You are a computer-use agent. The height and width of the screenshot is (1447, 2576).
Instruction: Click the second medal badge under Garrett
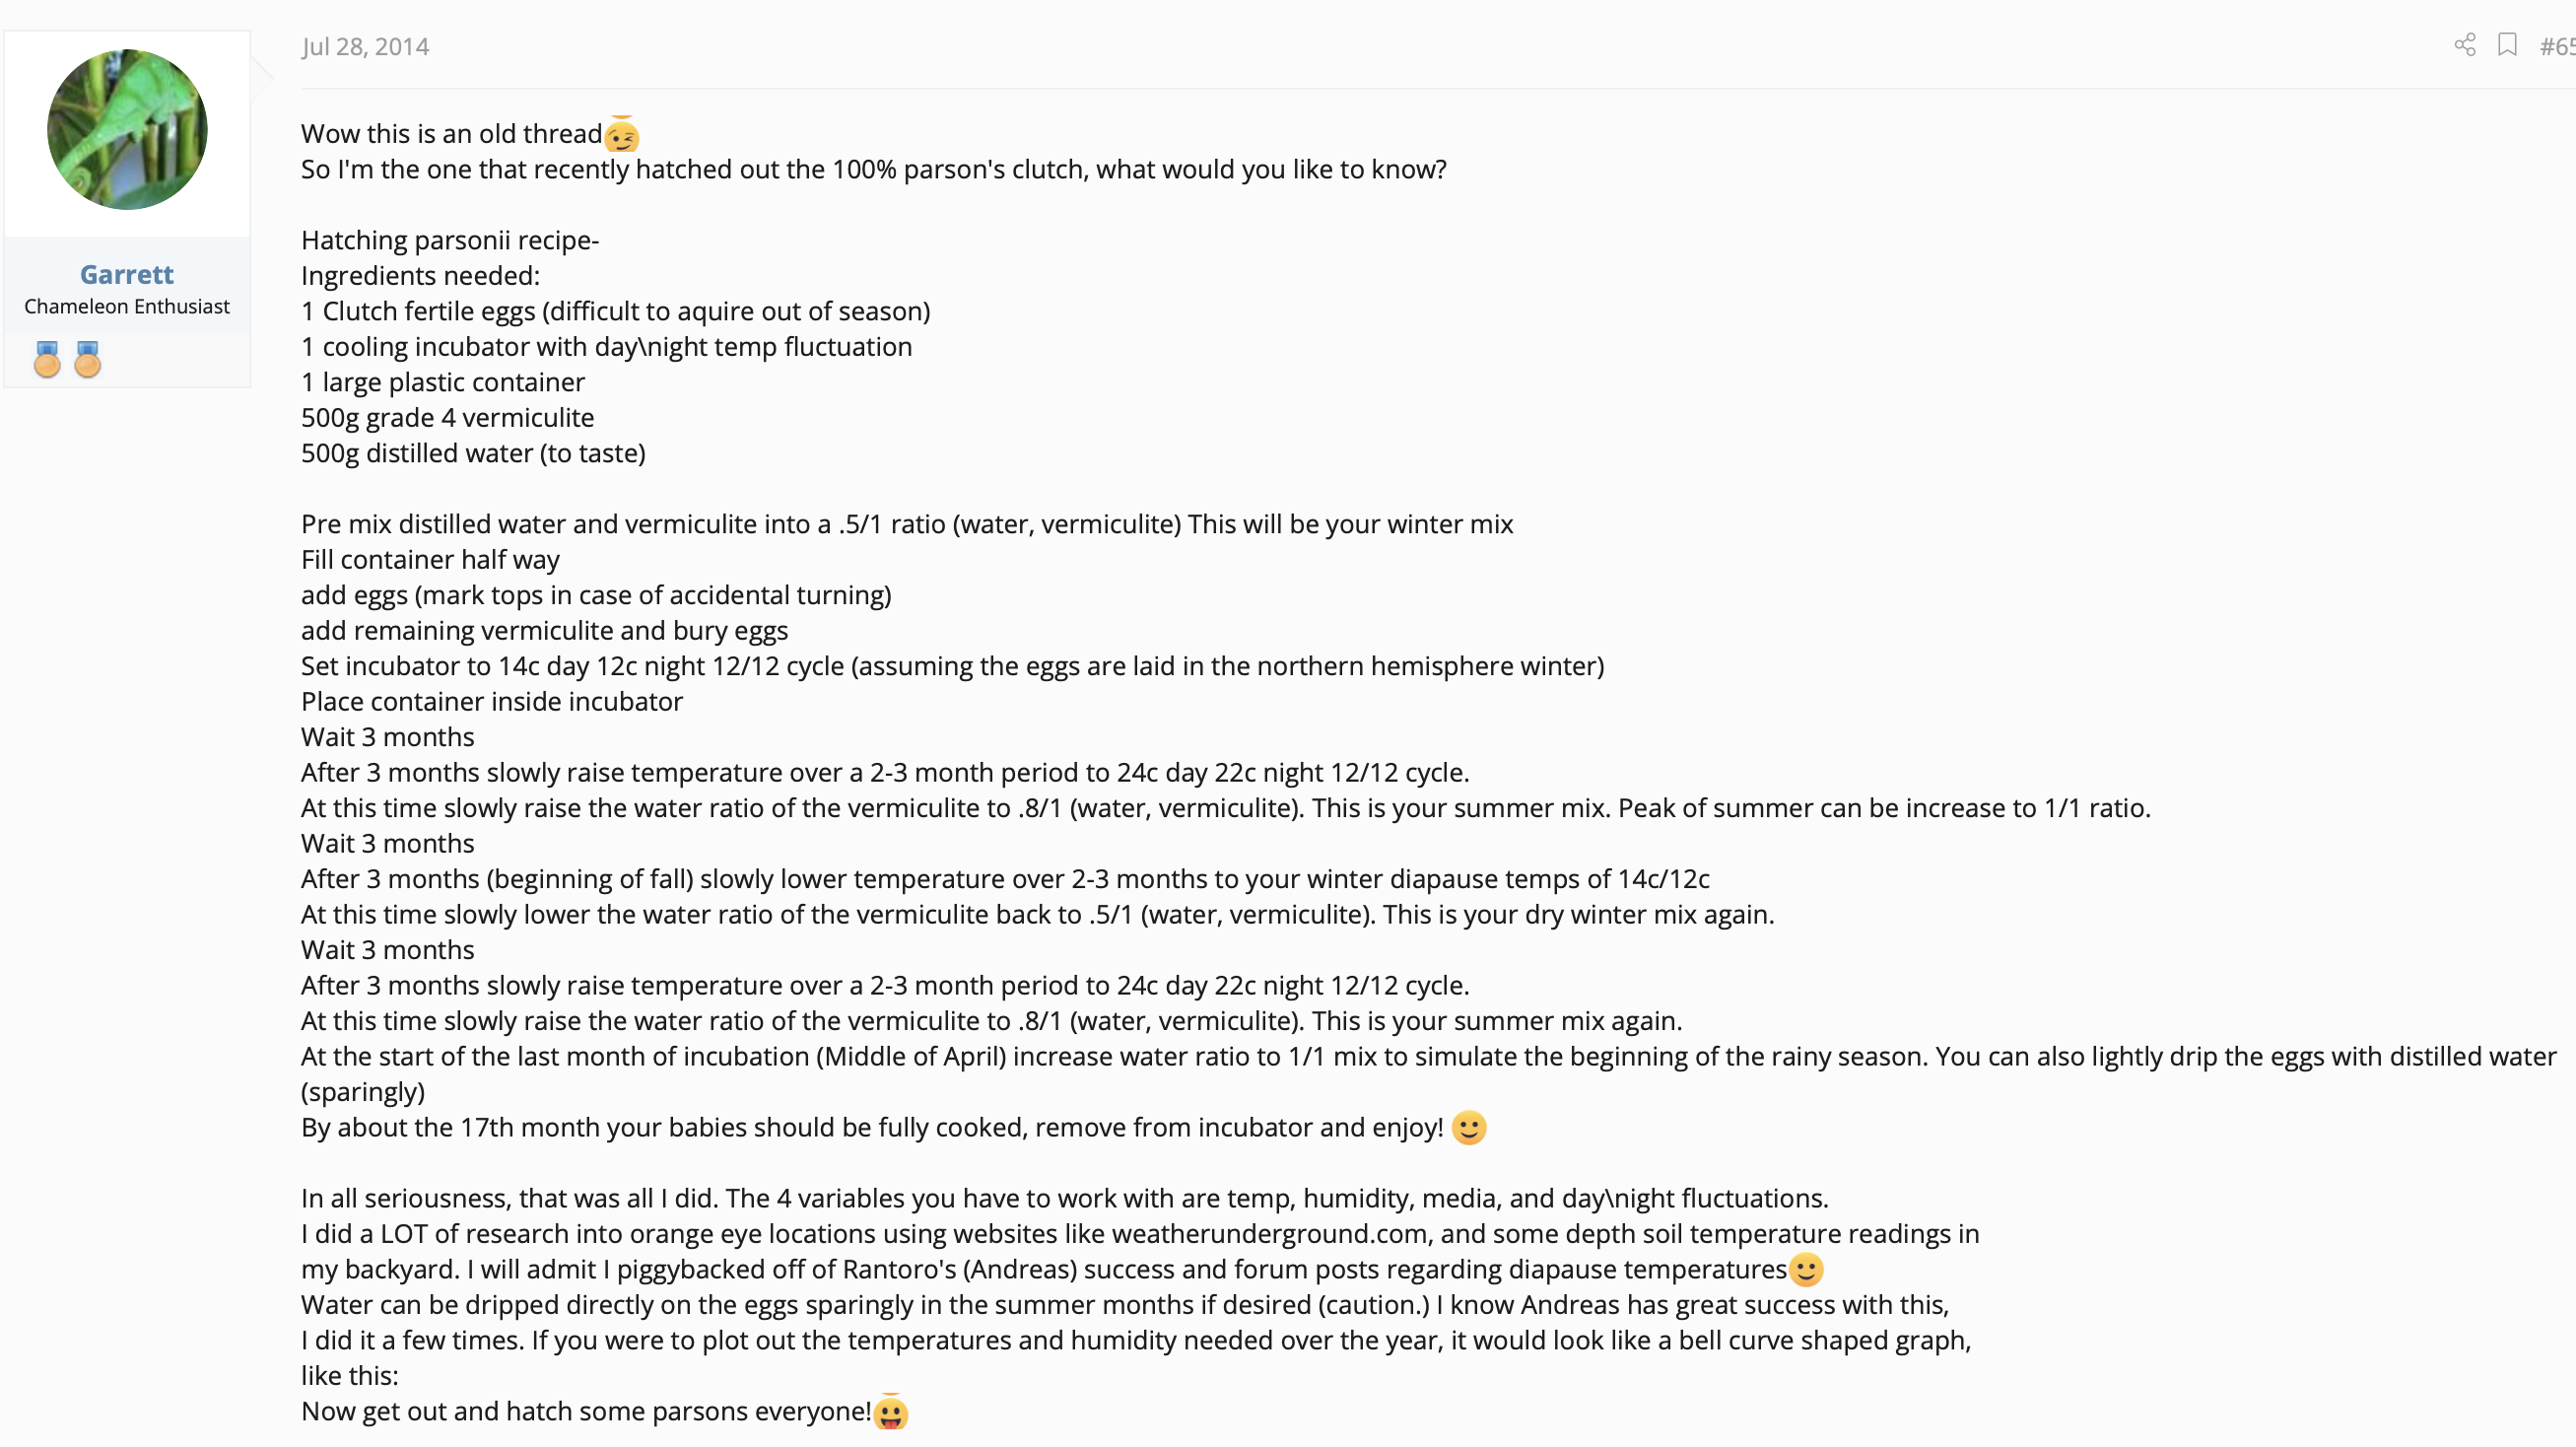click(x=88, y=359)
